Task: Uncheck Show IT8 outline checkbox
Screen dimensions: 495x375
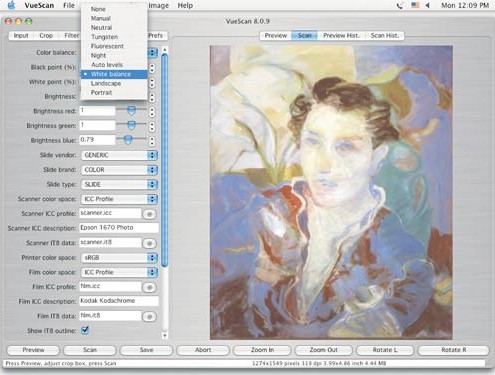Action: (85, 330)
